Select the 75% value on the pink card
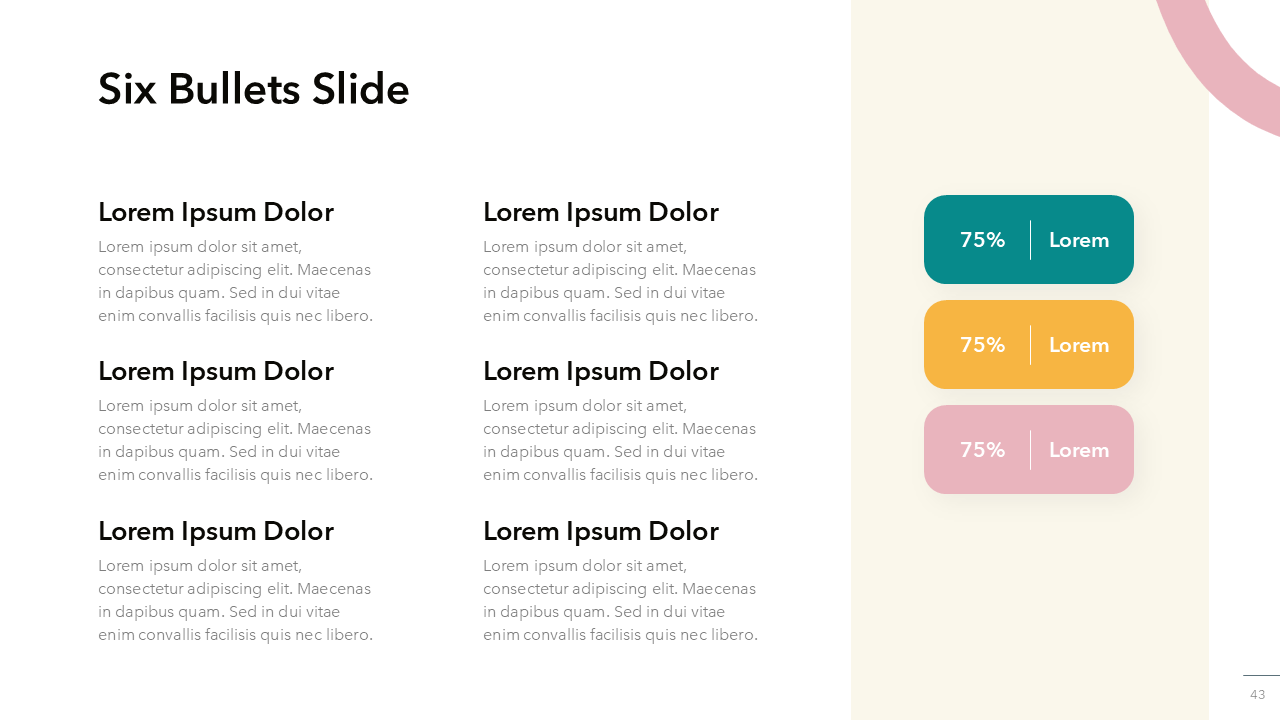 [x=982, y=450]
